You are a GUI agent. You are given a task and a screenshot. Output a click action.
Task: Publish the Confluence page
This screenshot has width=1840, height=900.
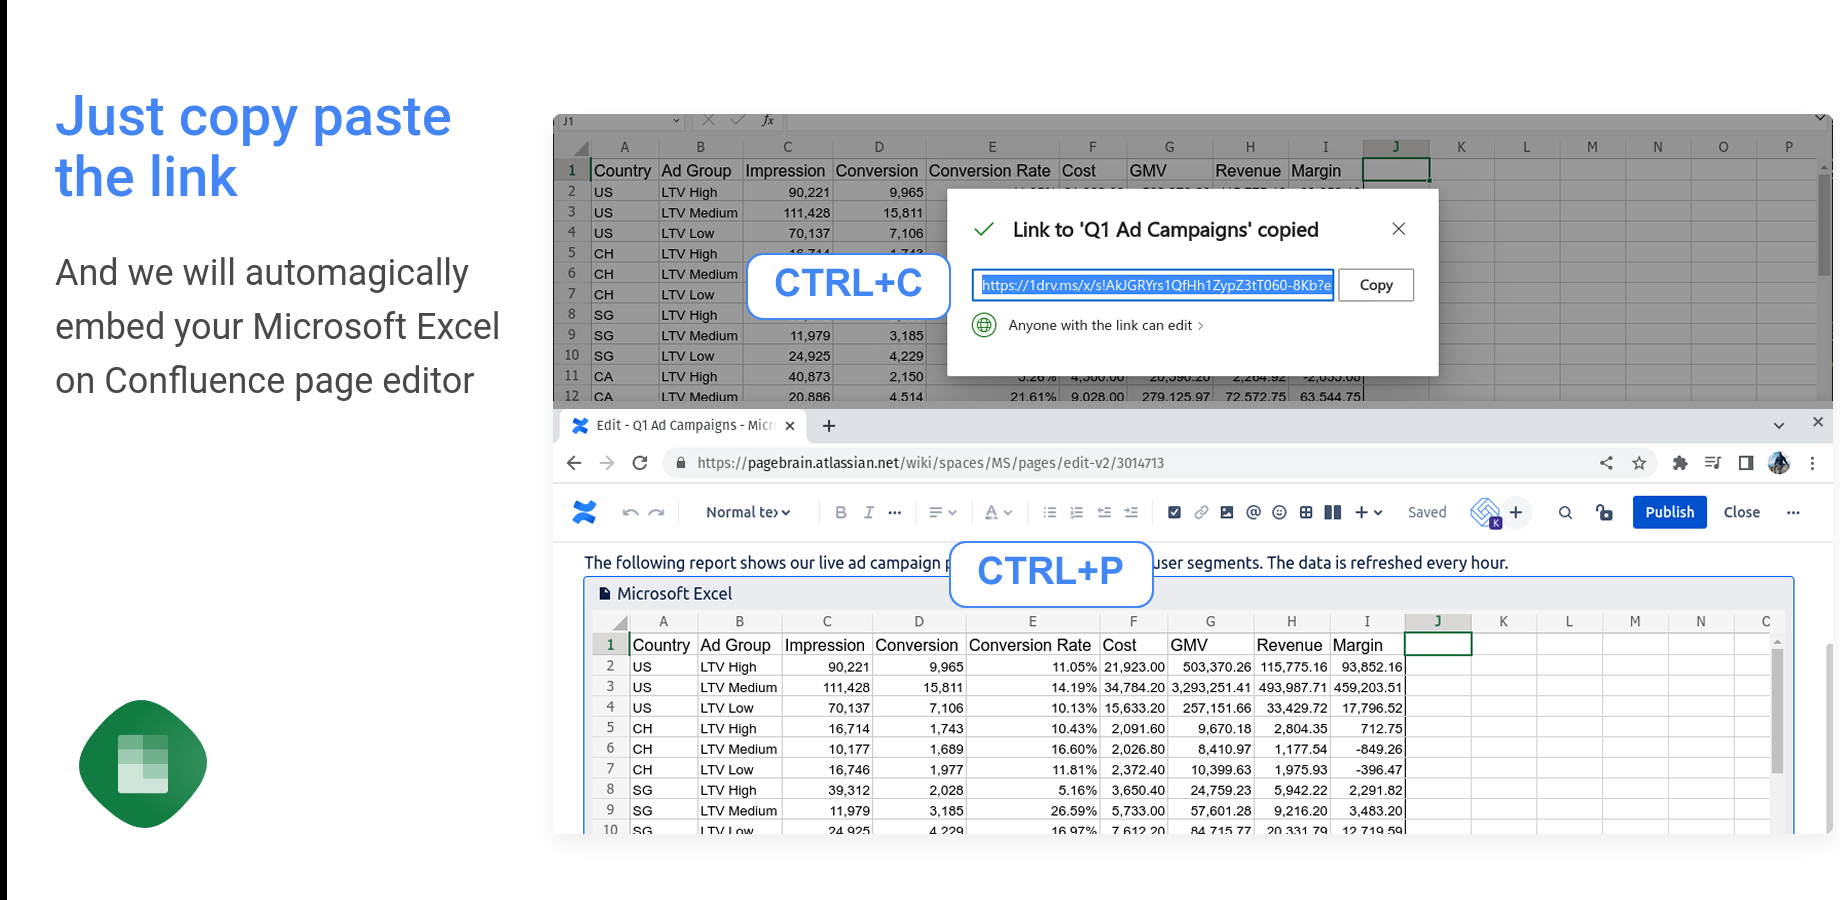[x=1670, y=512]
